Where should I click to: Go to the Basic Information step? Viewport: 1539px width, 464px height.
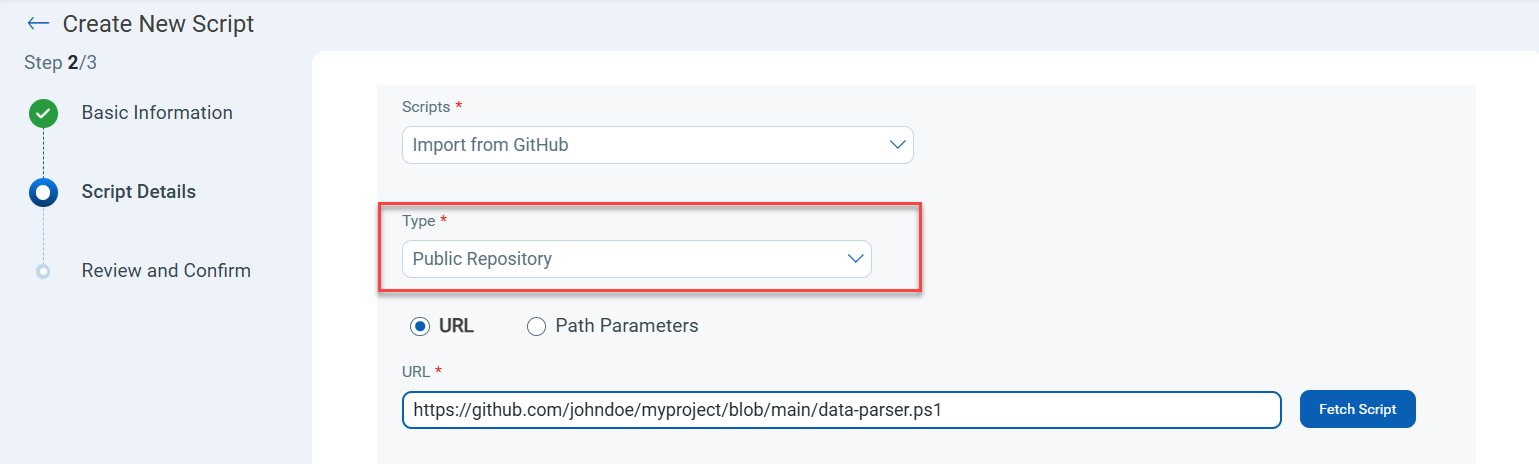[x=157, y=113]
